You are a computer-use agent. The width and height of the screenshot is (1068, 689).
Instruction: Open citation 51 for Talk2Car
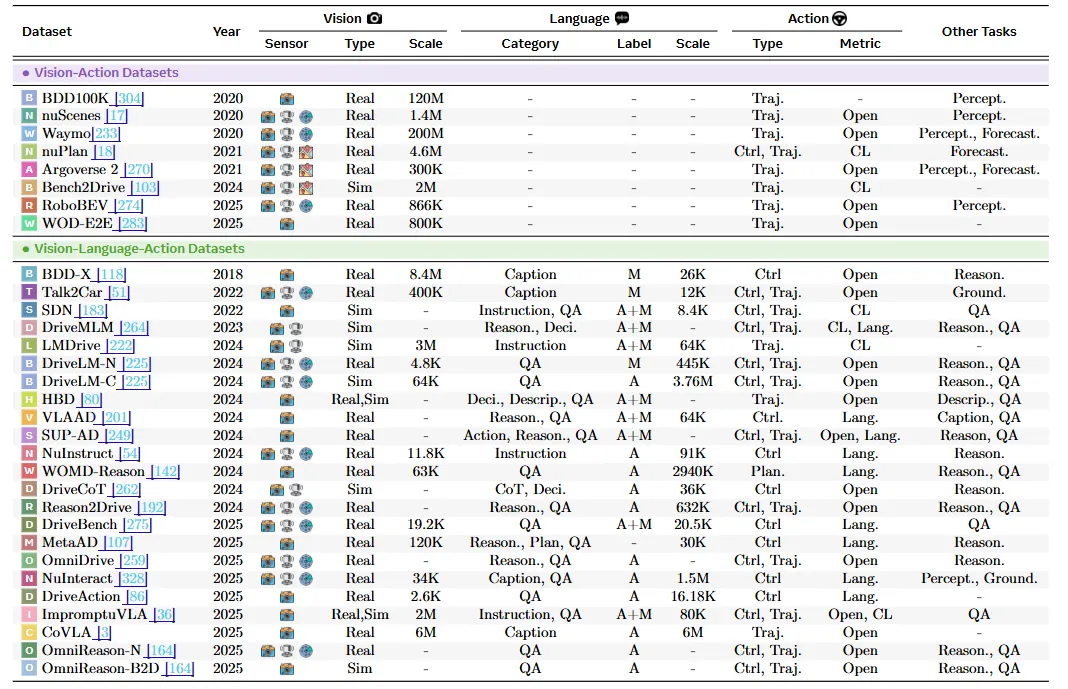coord(119,292)
